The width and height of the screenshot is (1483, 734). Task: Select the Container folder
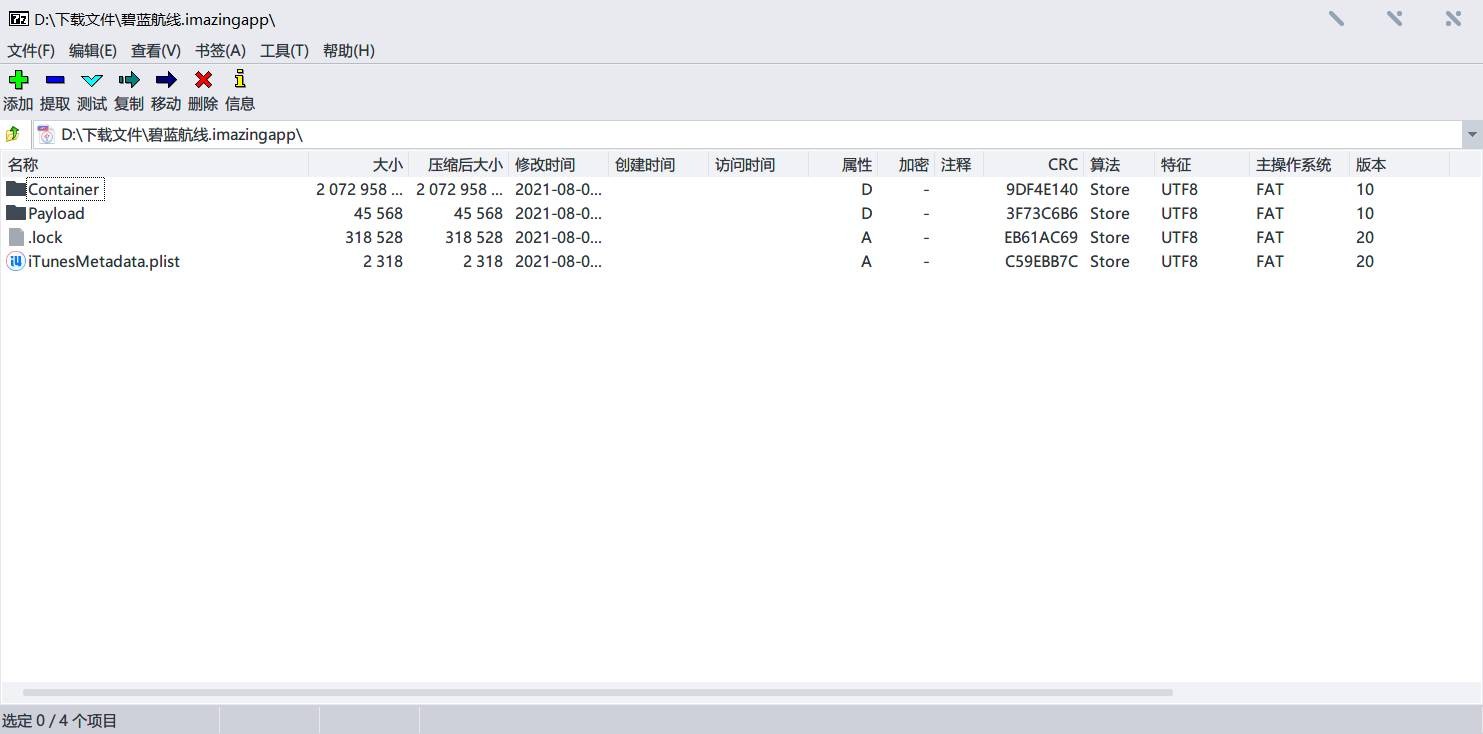tap(63, 190)
